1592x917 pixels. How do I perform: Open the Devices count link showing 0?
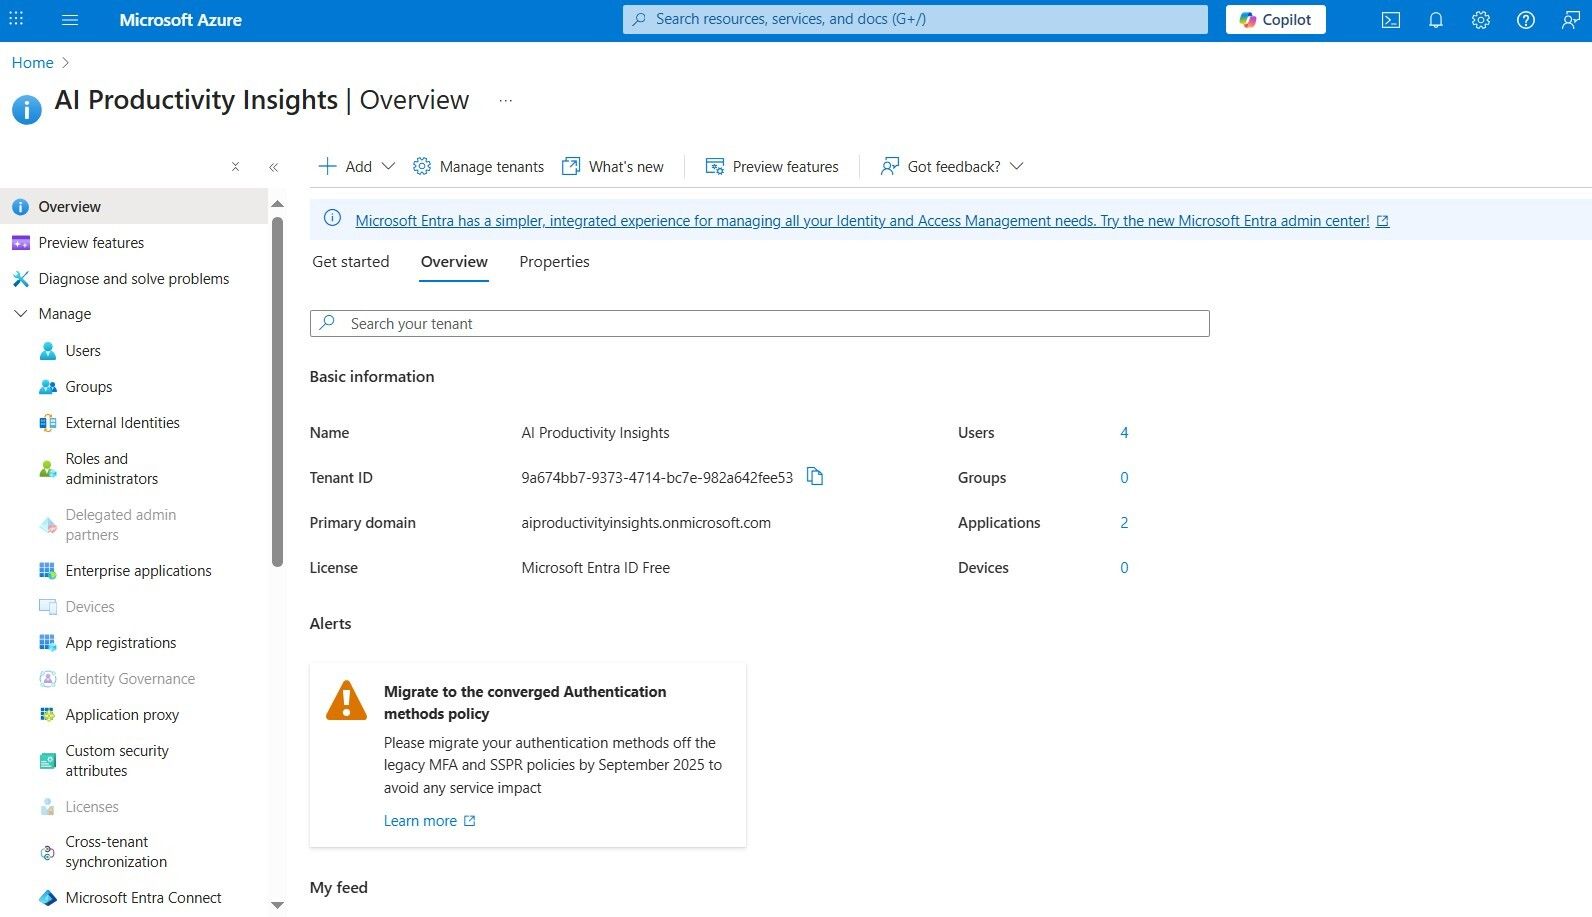click(1124, 568)
